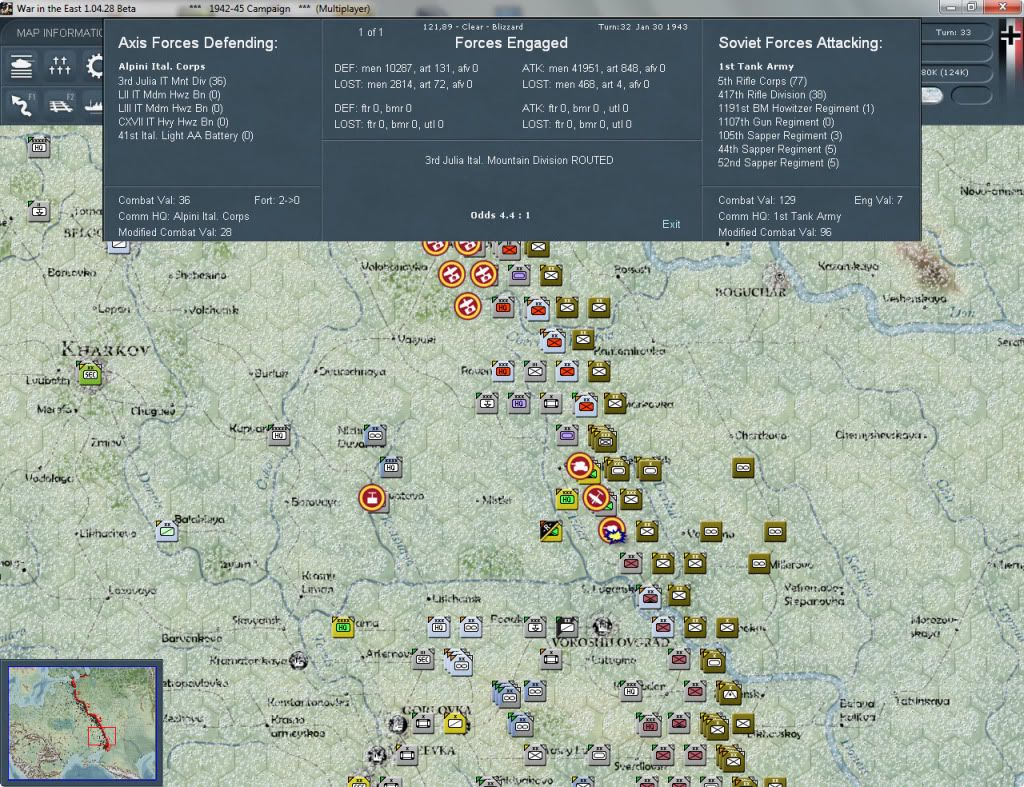Open the MAP INFORMATION tab

click(x=59, y=33)
